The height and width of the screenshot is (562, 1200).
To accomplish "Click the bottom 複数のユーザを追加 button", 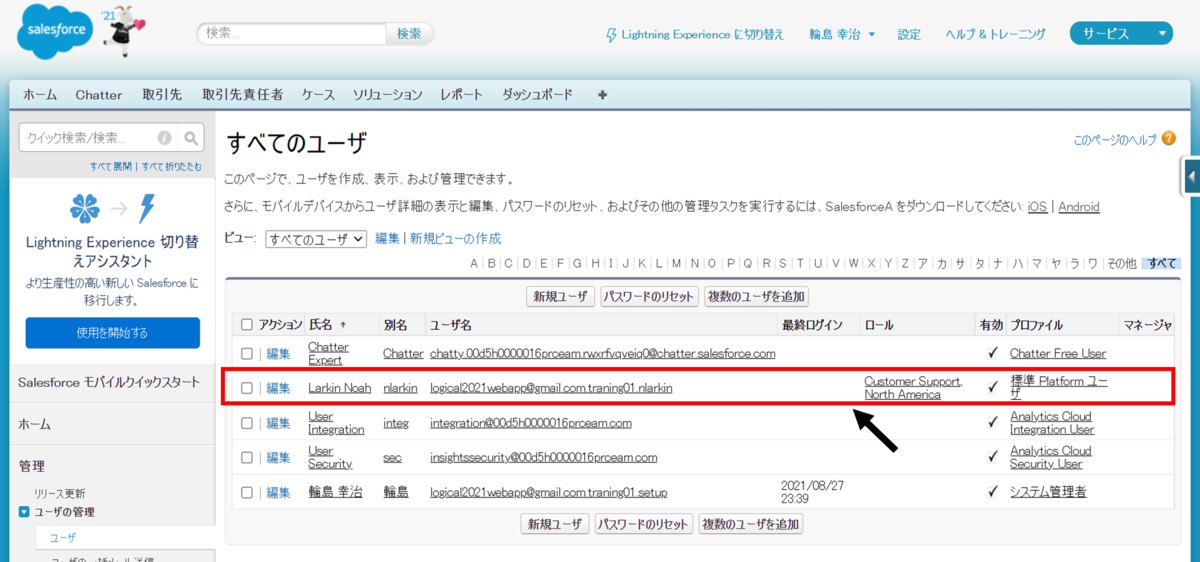I will (x=750, y=524).
